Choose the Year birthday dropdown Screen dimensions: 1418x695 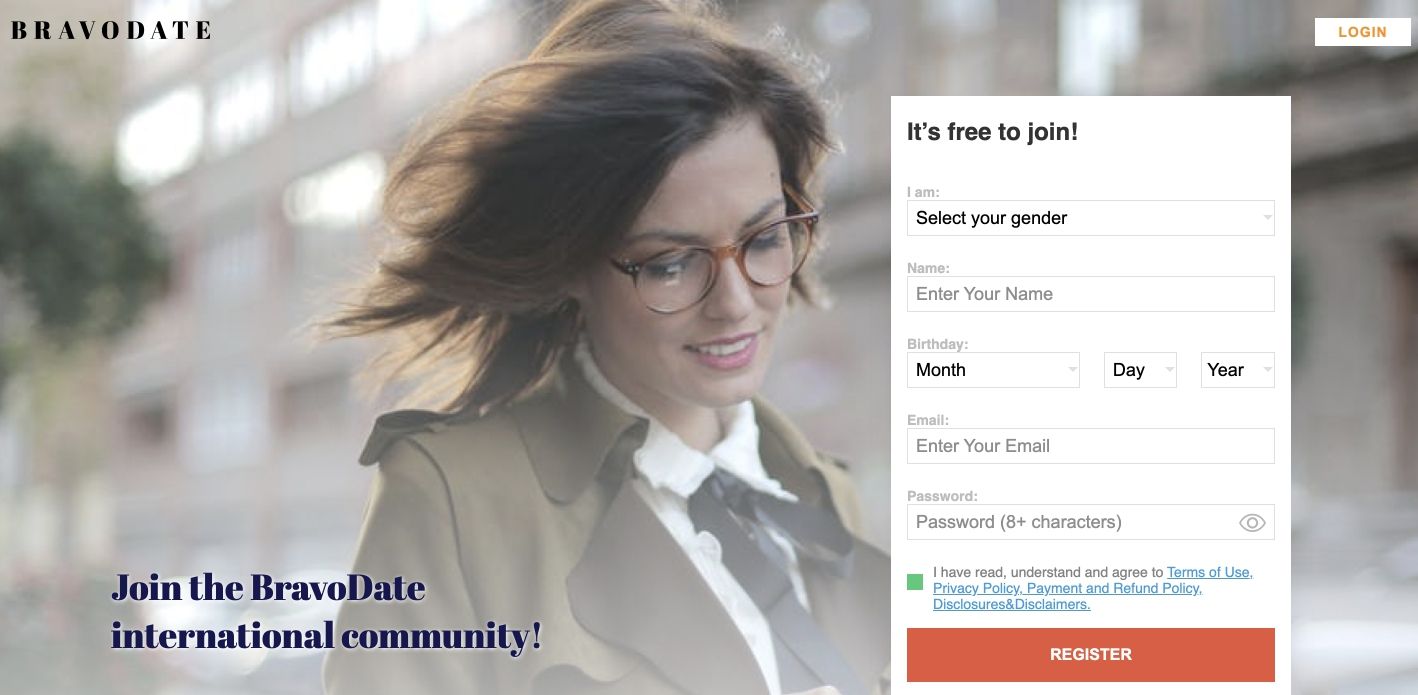pos(1237,370)
